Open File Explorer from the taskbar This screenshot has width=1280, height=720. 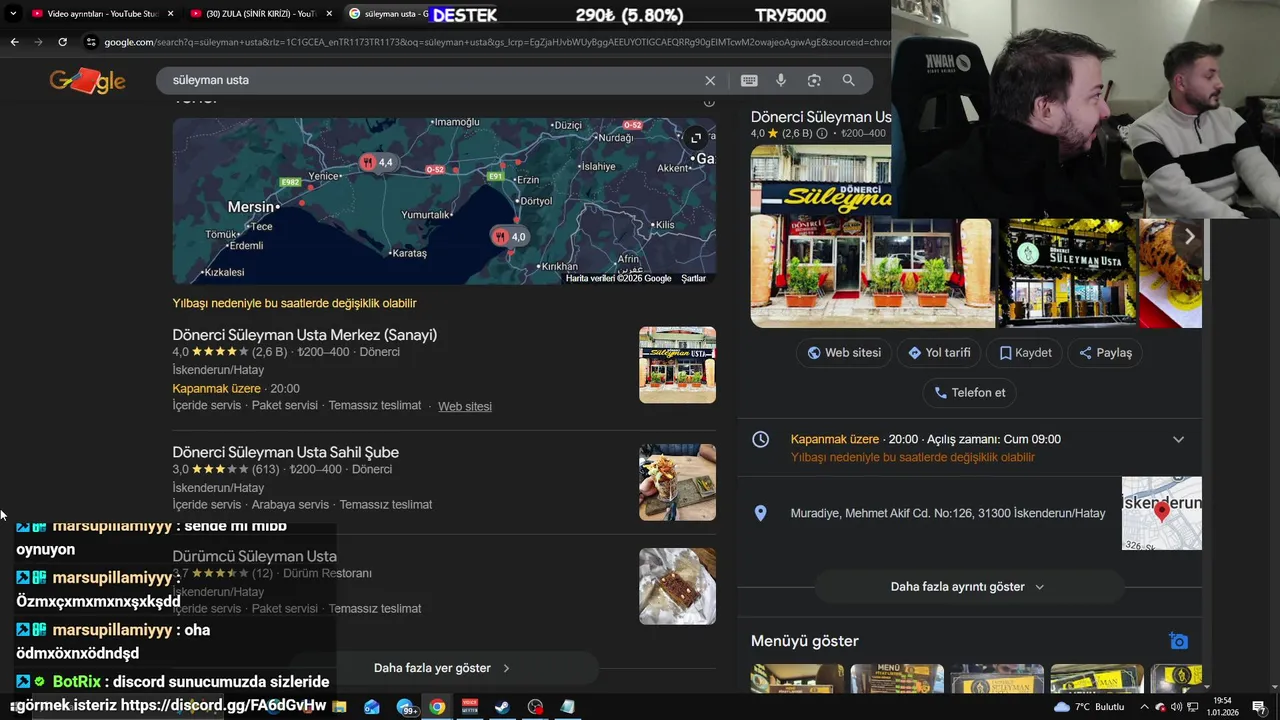coord(339,707)
